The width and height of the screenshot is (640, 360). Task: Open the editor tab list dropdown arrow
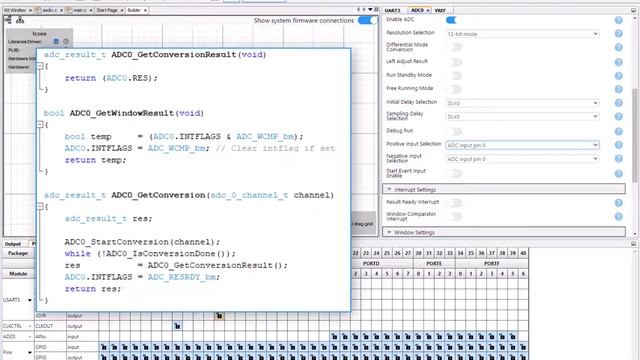[x=370, y=9]
